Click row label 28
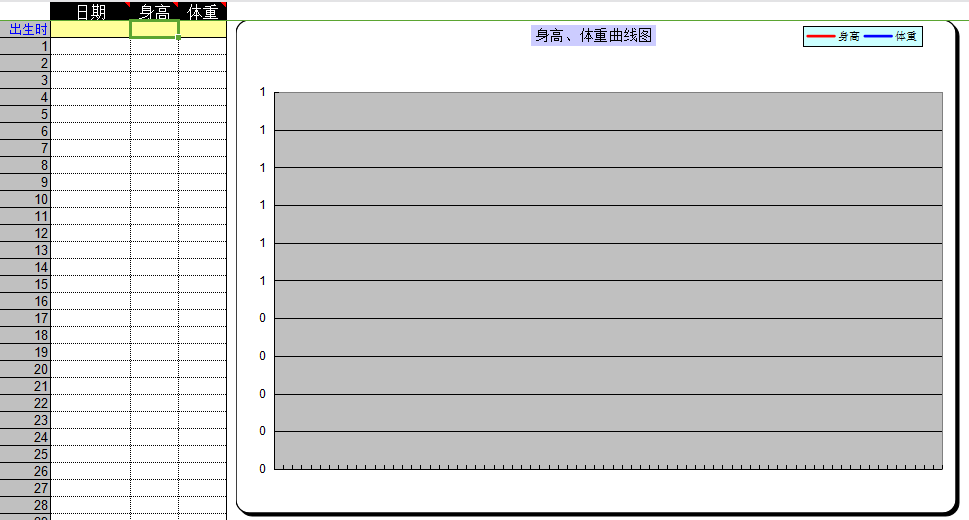The image size is (969, 520). (25, 505)
